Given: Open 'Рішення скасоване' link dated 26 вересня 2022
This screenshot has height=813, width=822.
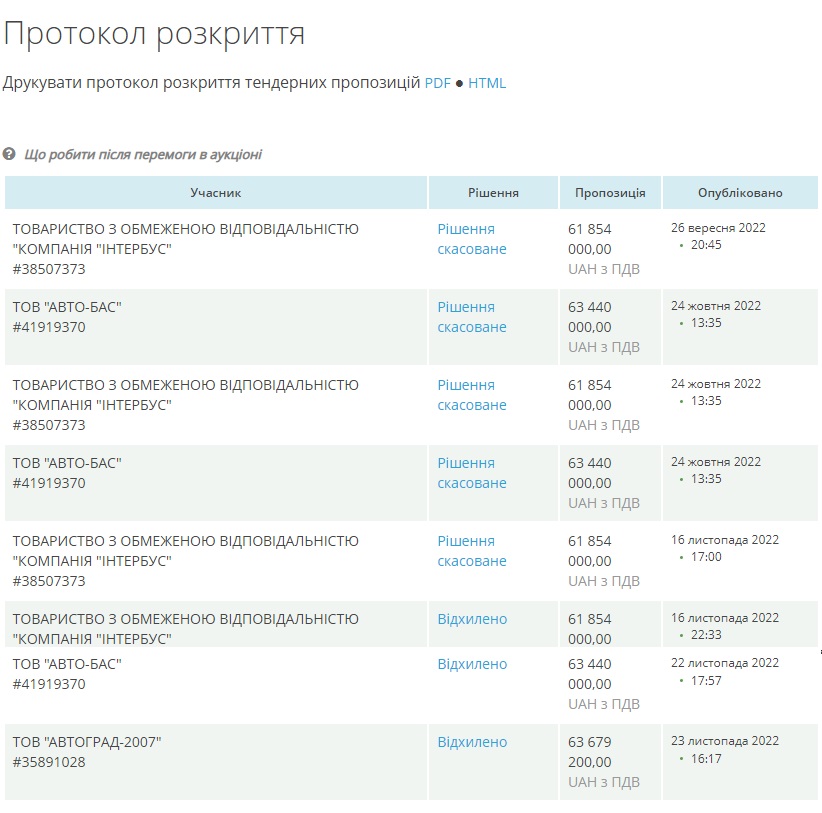Looking at the screenshot, I should click(x=472, y=239).
